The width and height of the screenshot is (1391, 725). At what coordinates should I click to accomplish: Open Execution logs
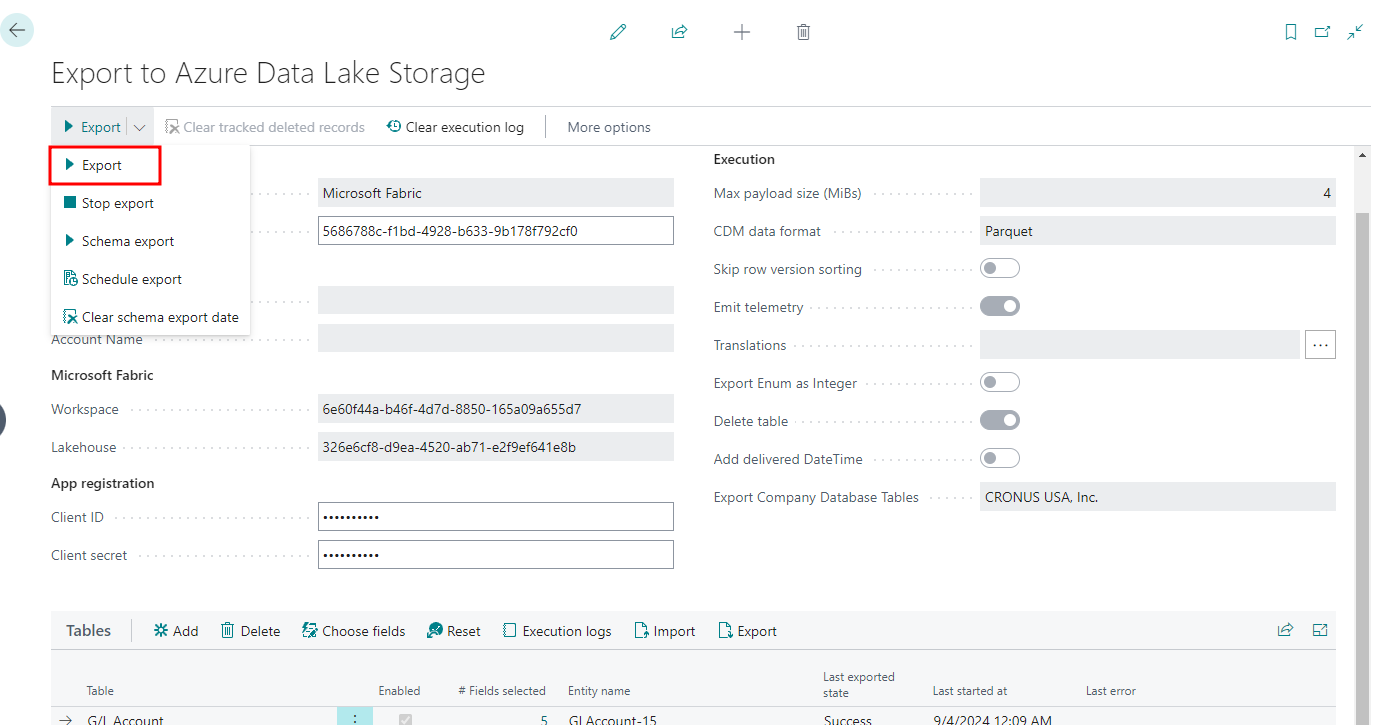pyautogui.click(x=557, y=631)
